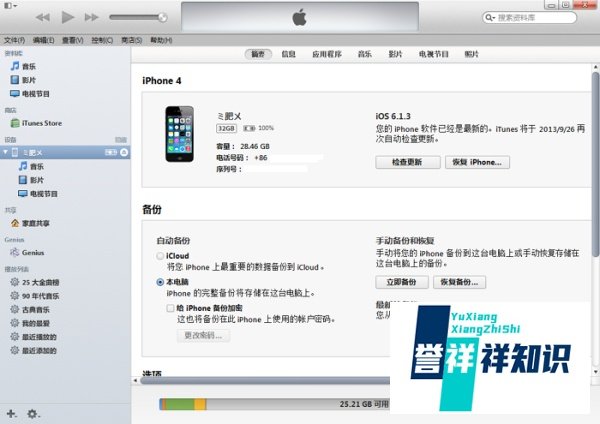Open device 影片 film icon under ミ肥乂
The height and width of the screenshot is (424, 600).
(23, 180)
